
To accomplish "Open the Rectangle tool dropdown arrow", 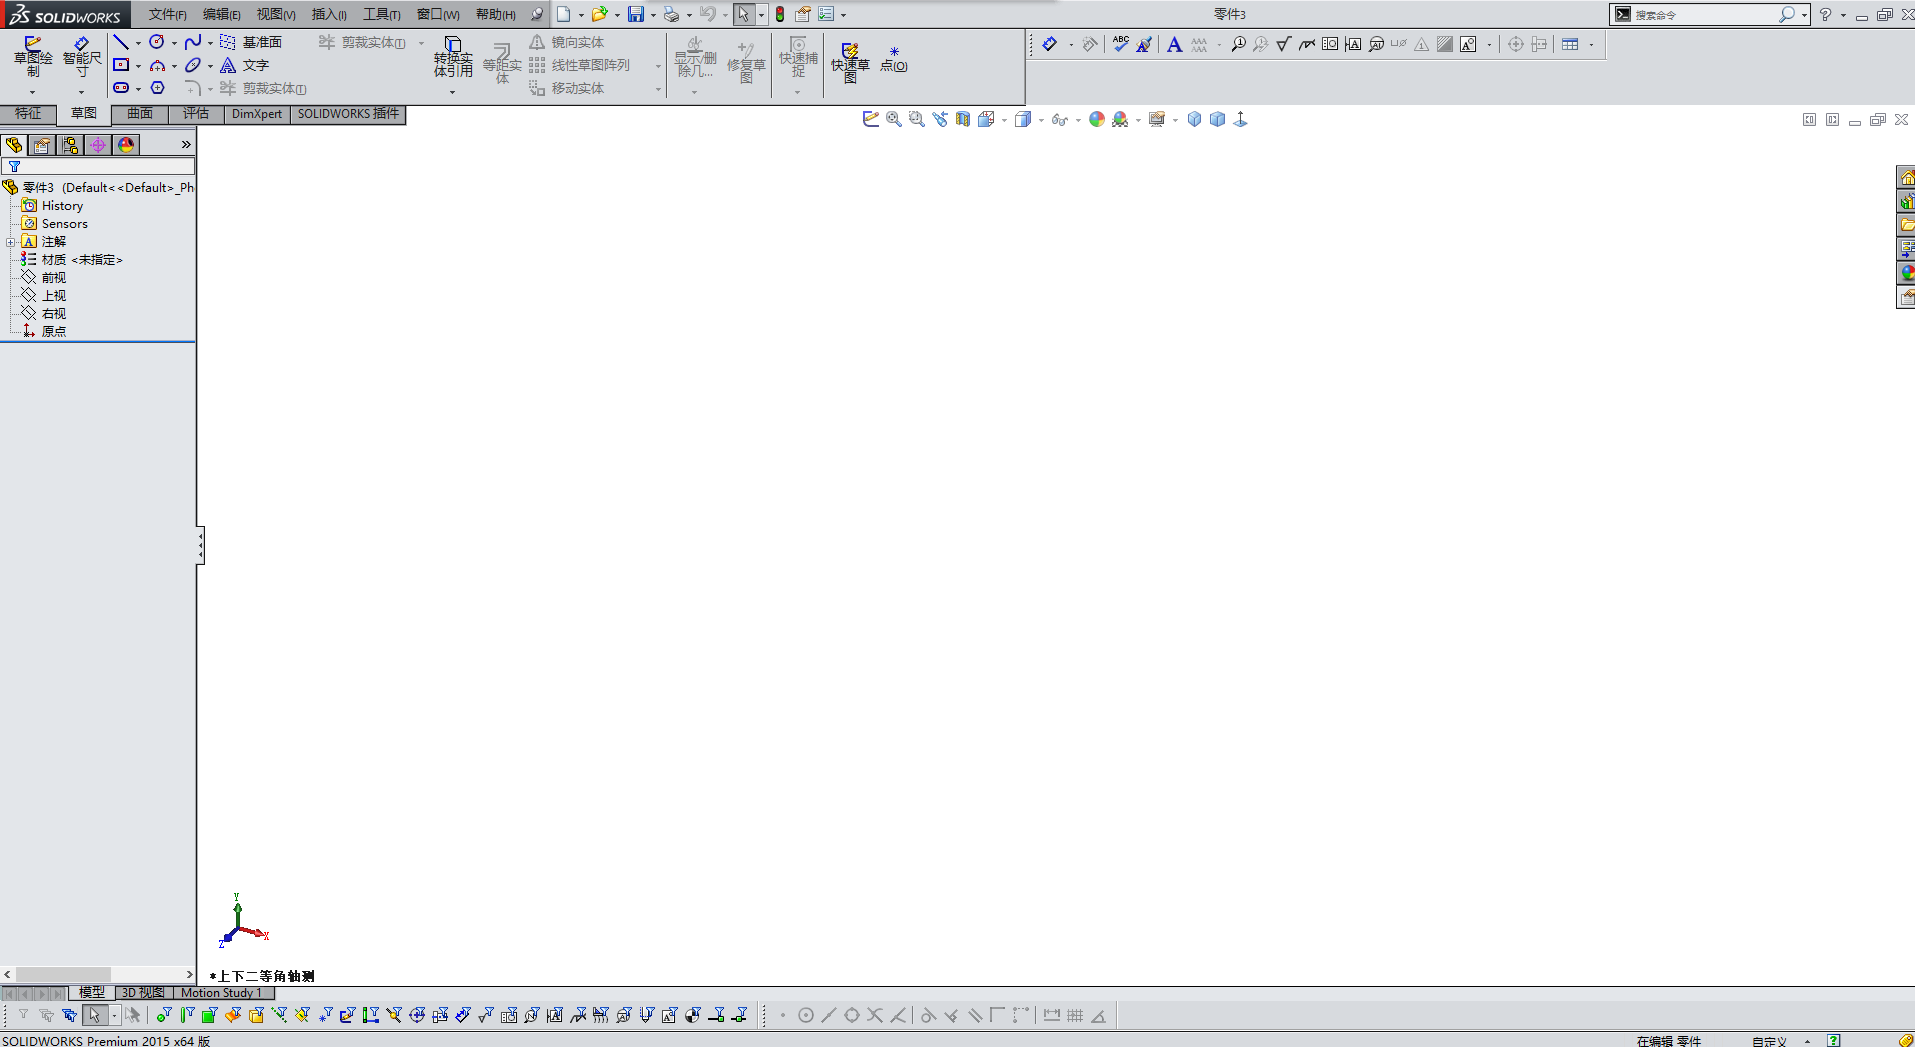I will [x=138, y=66].
